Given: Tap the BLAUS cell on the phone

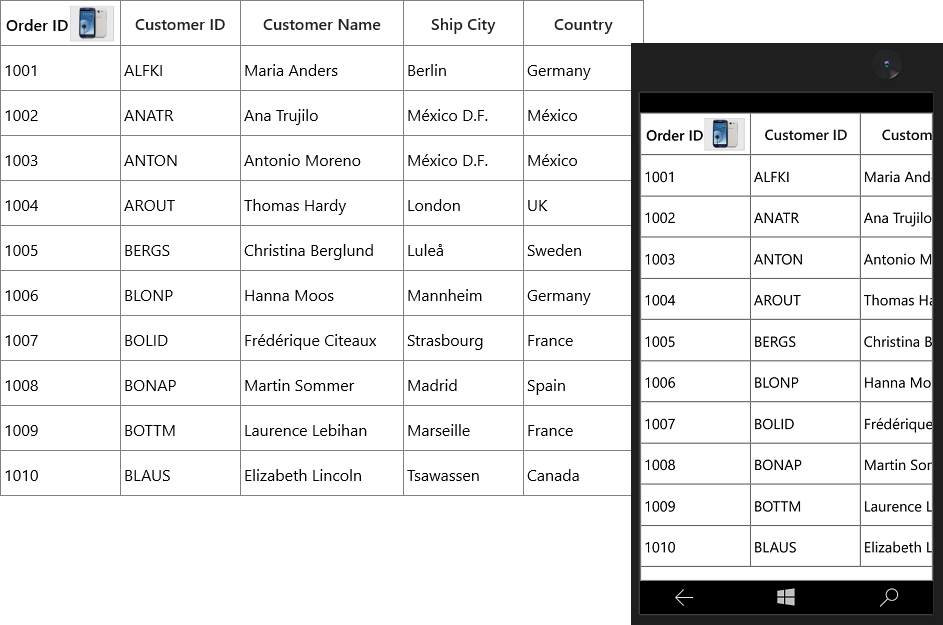Looking at the screenshot, I should [805, 547].
